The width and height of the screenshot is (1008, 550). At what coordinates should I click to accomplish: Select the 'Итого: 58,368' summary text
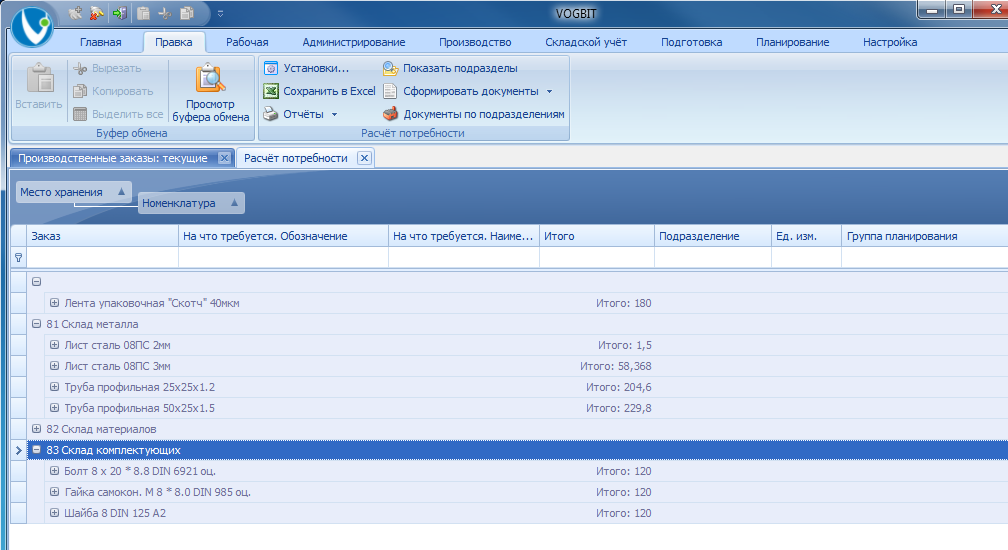(615, 366)
